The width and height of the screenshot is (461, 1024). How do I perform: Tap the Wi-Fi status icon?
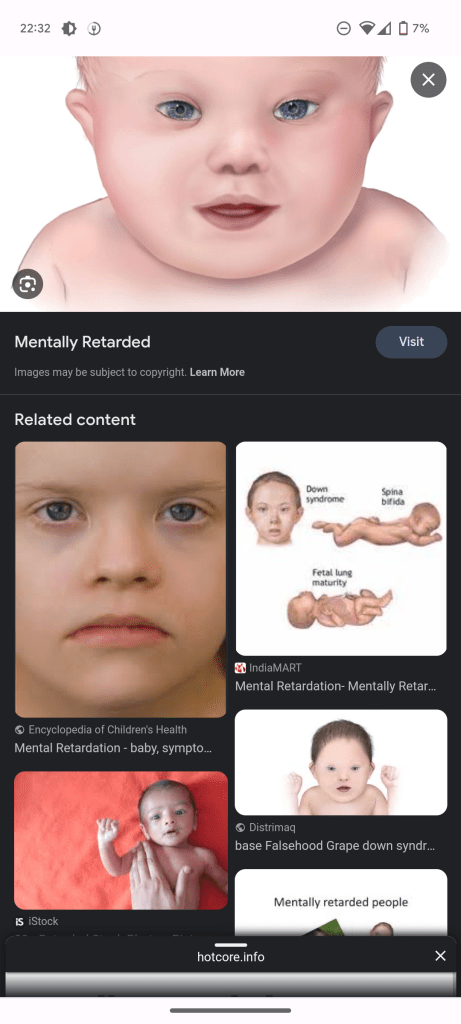pyautogui.click(x=367, y=28)
